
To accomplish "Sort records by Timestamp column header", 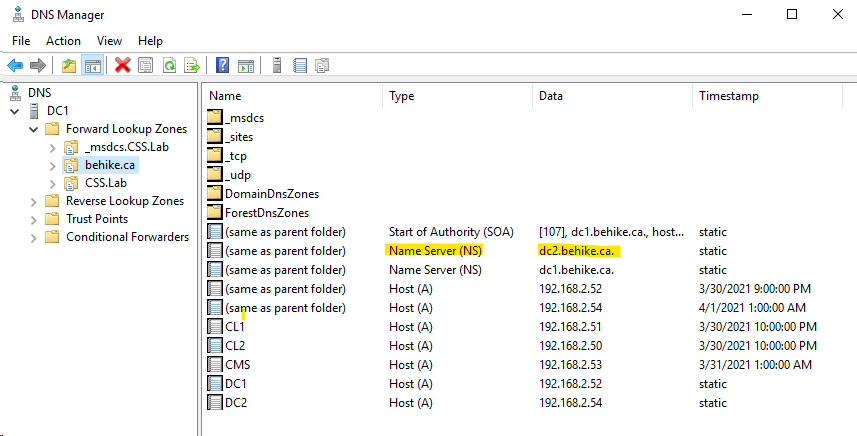I will [x=728, y=96].
